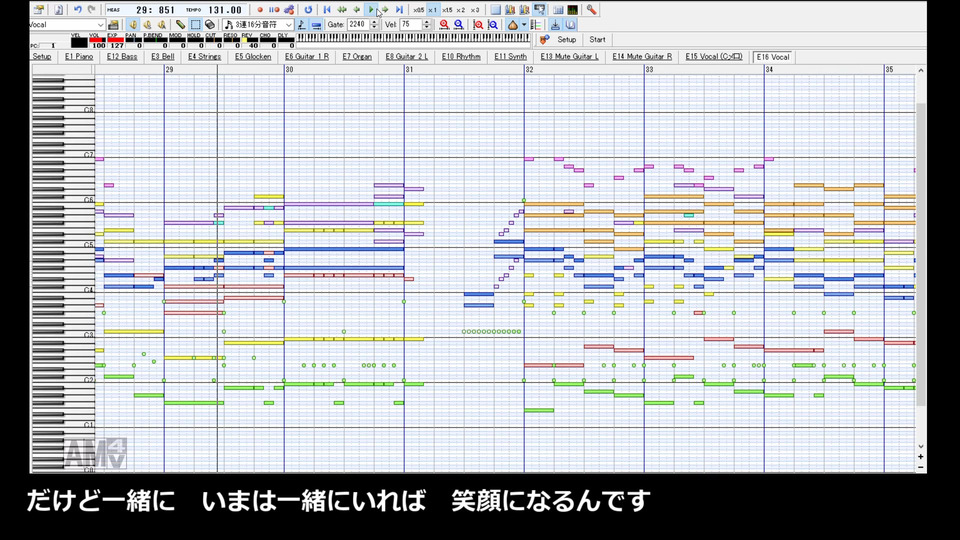
Task: Toggle the second speaker audition icon
Action: pos(147,24)
